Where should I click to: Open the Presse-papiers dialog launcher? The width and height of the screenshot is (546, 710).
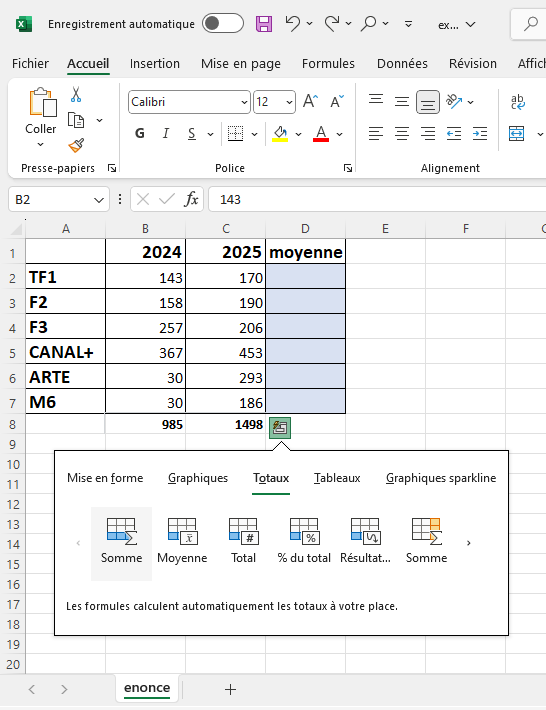pos(112,168)
